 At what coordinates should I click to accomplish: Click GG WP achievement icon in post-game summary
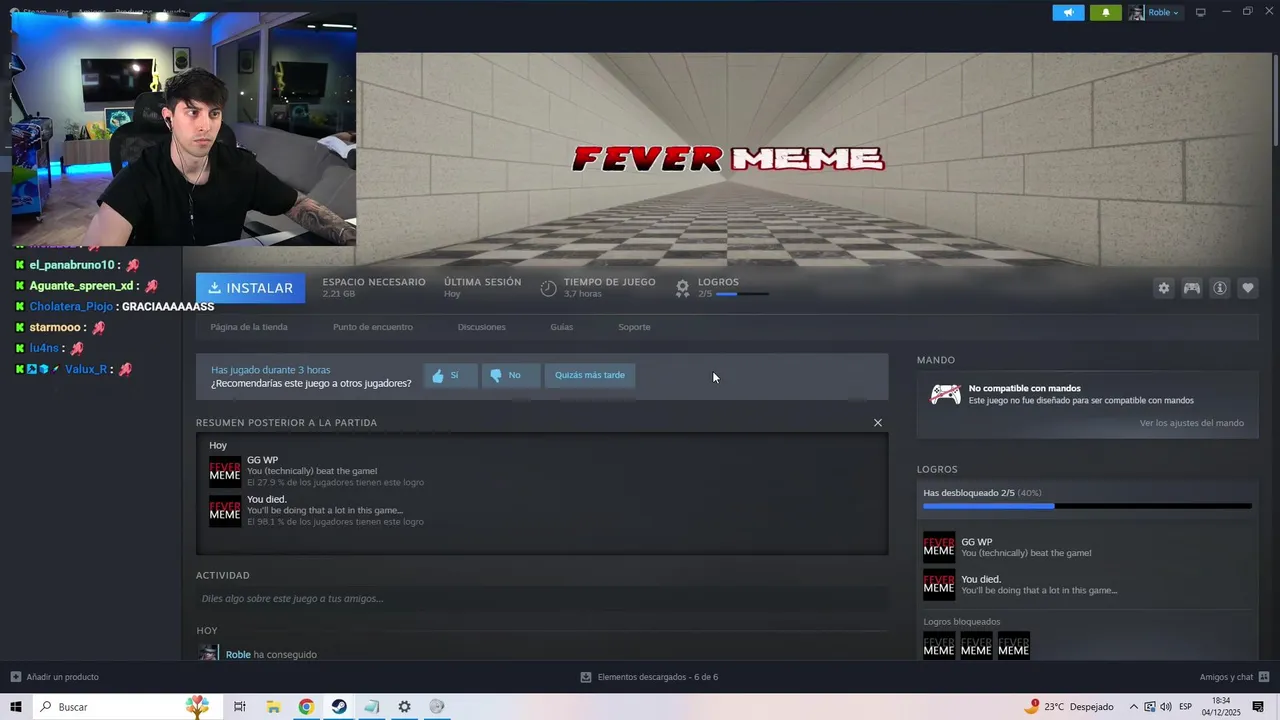click(x=224, y=471)
